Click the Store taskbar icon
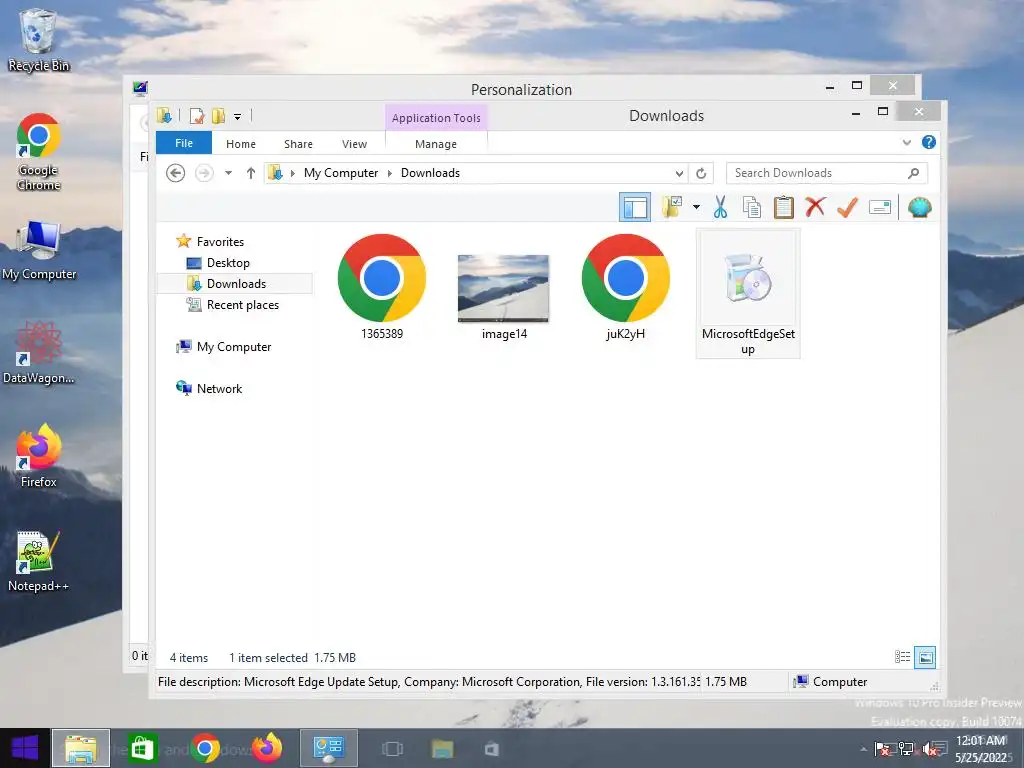 pyautogui.click(x=142, y=748)
